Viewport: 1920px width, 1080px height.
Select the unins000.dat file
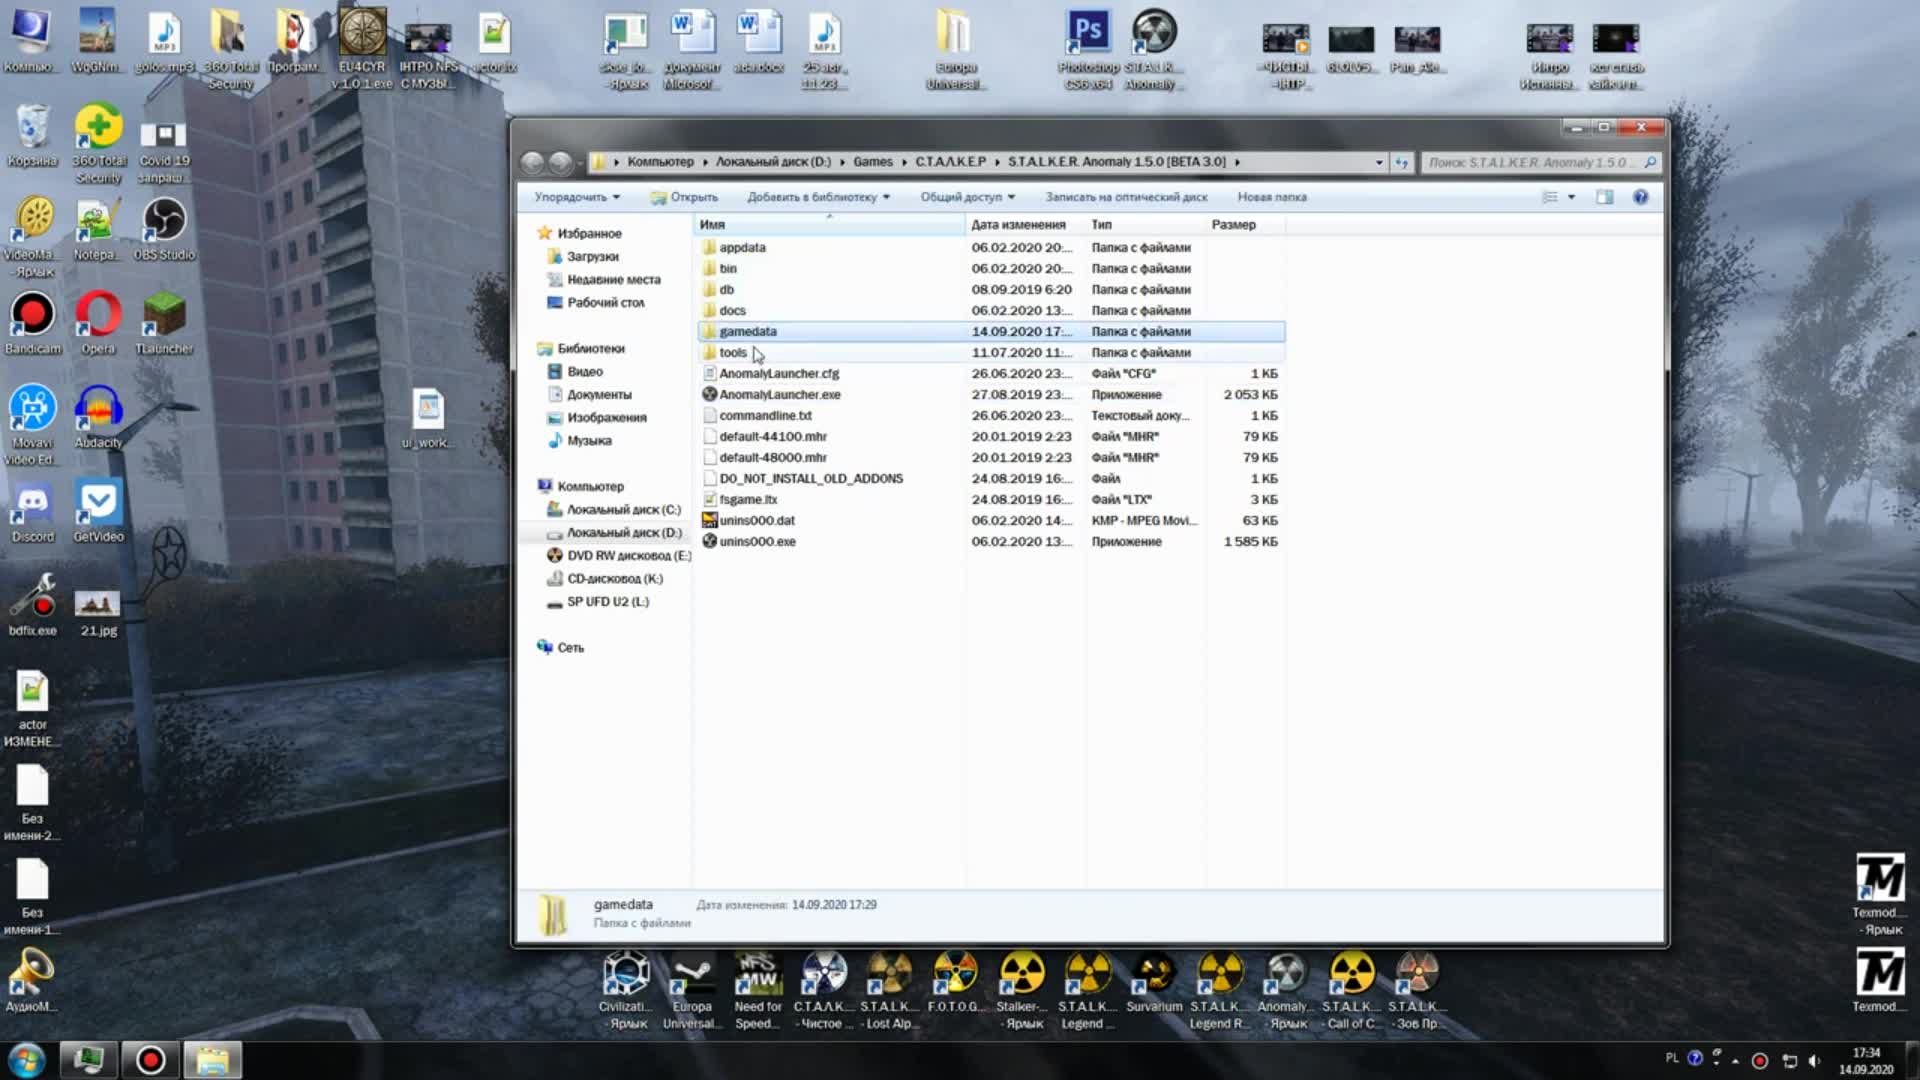click(x=757, y=520)
